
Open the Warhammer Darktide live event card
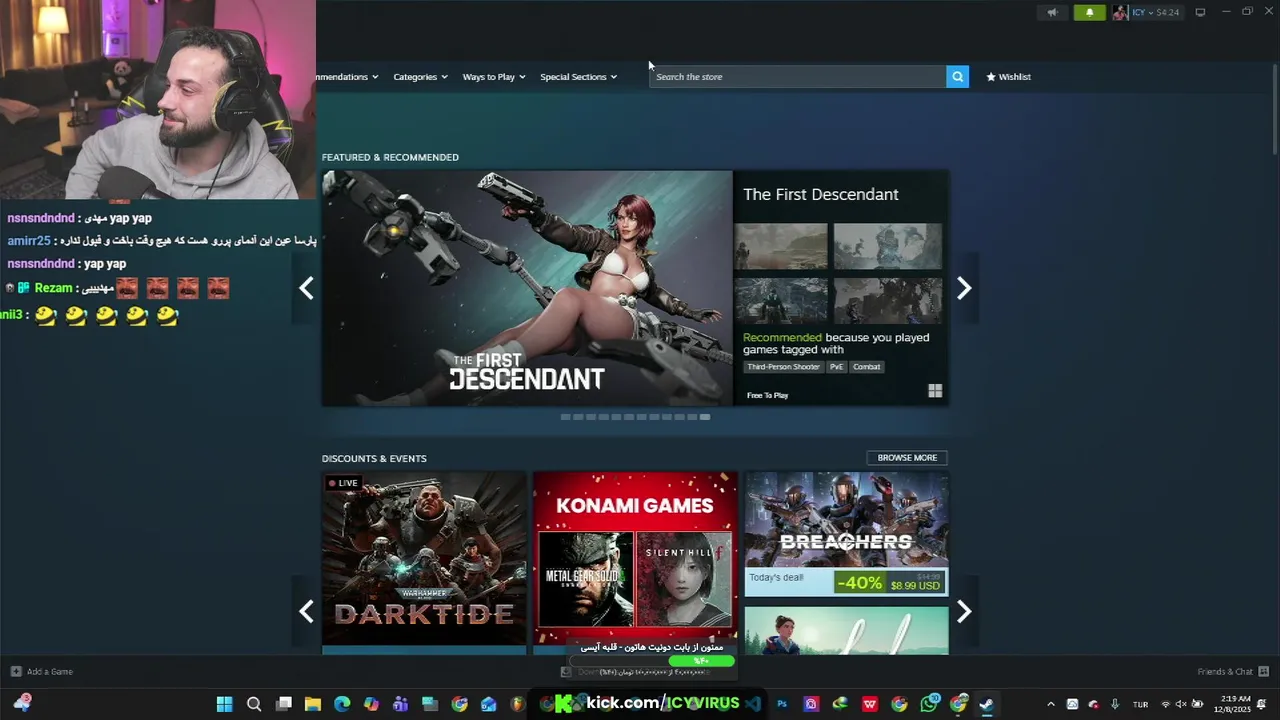coord(424,563)
